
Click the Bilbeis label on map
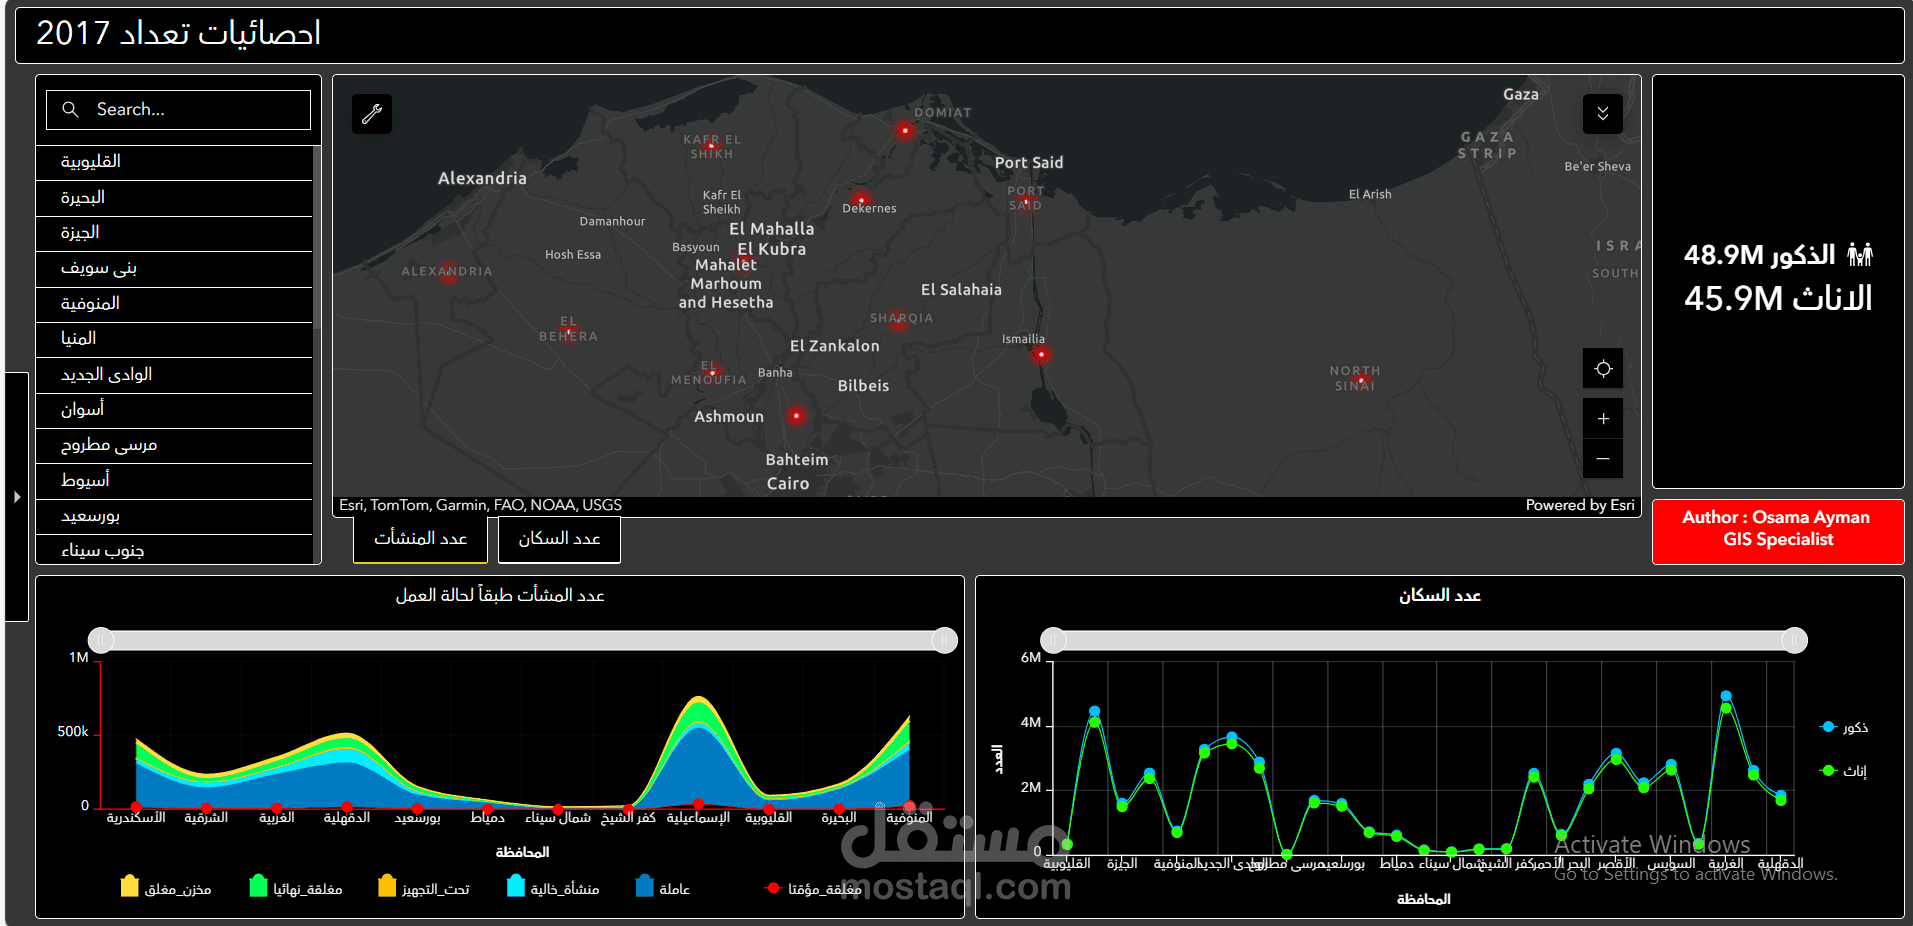(x=863, y=386)
